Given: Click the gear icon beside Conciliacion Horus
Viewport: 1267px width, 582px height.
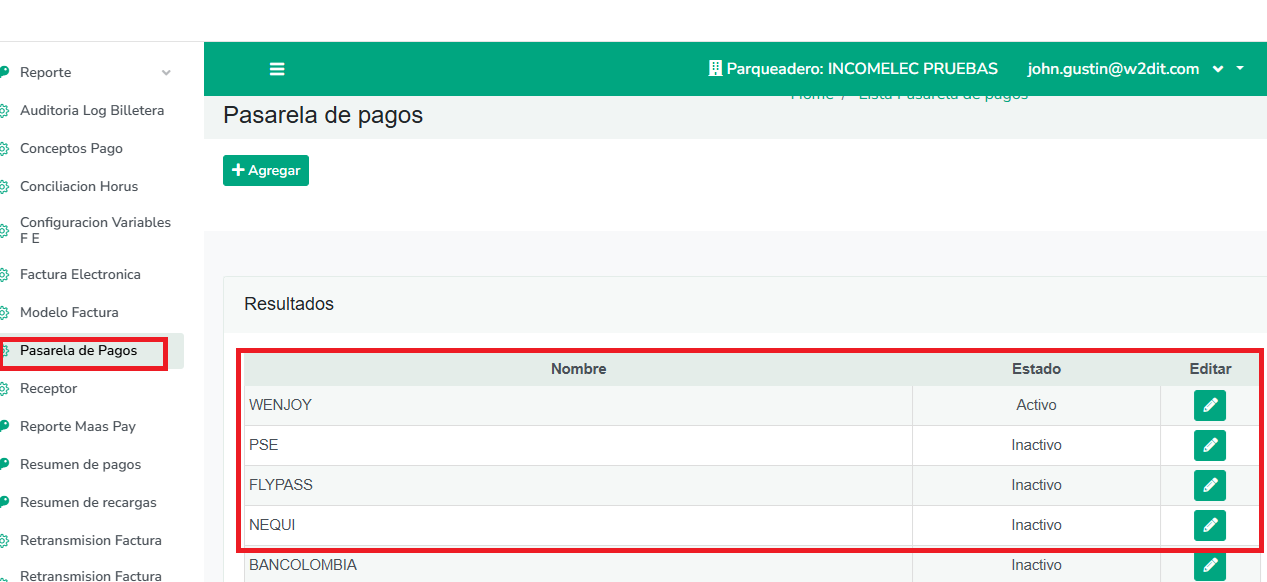Looking at the screenshot, I should coord(4,187).
